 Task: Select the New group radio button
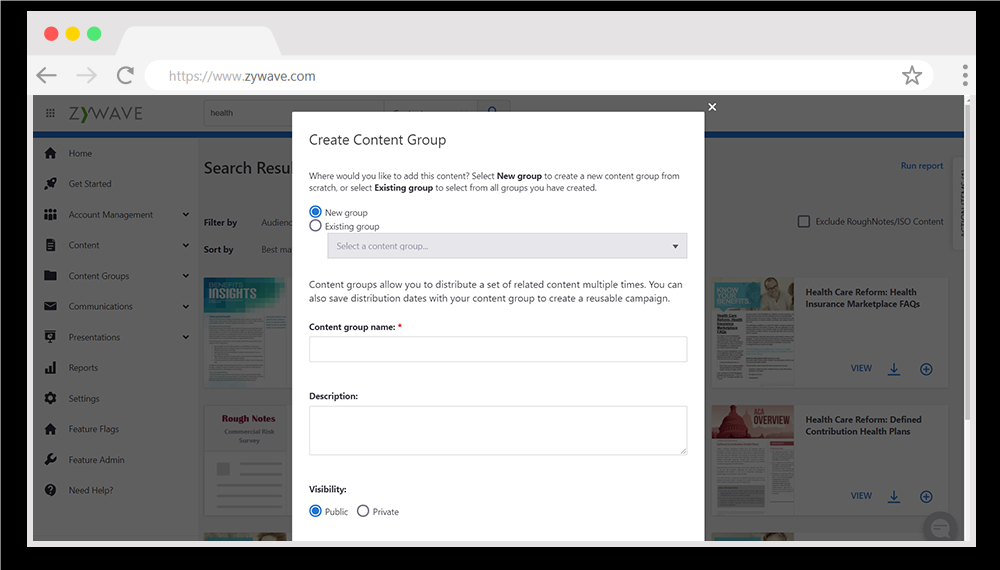[315, 212]
